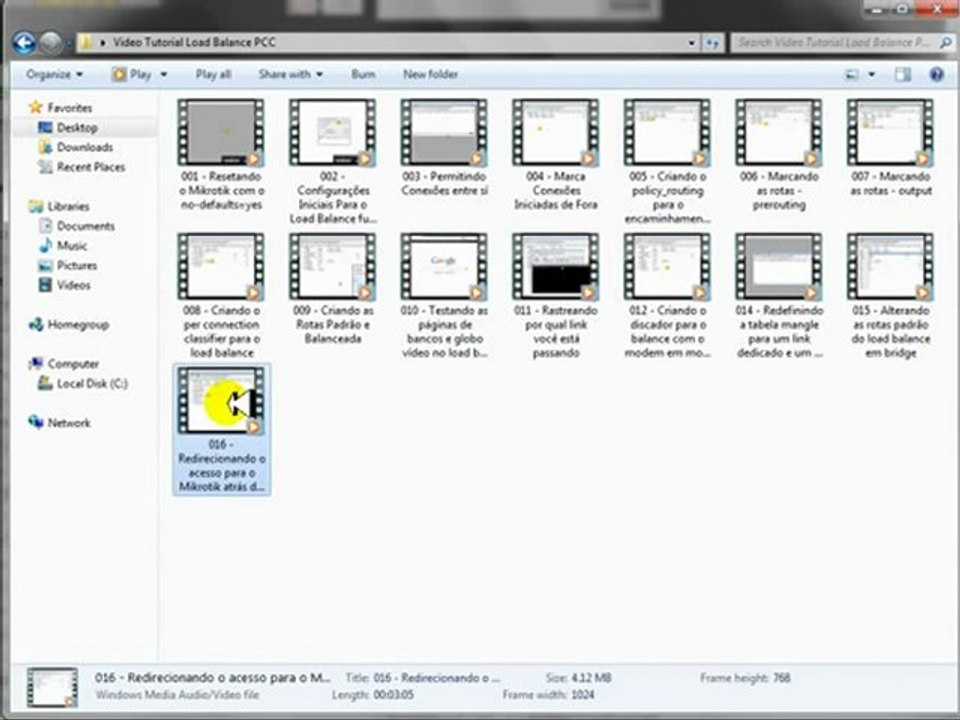Select video 010 - Testando as páginas
The image size is (960, 720).
click(x=444, y=296)
